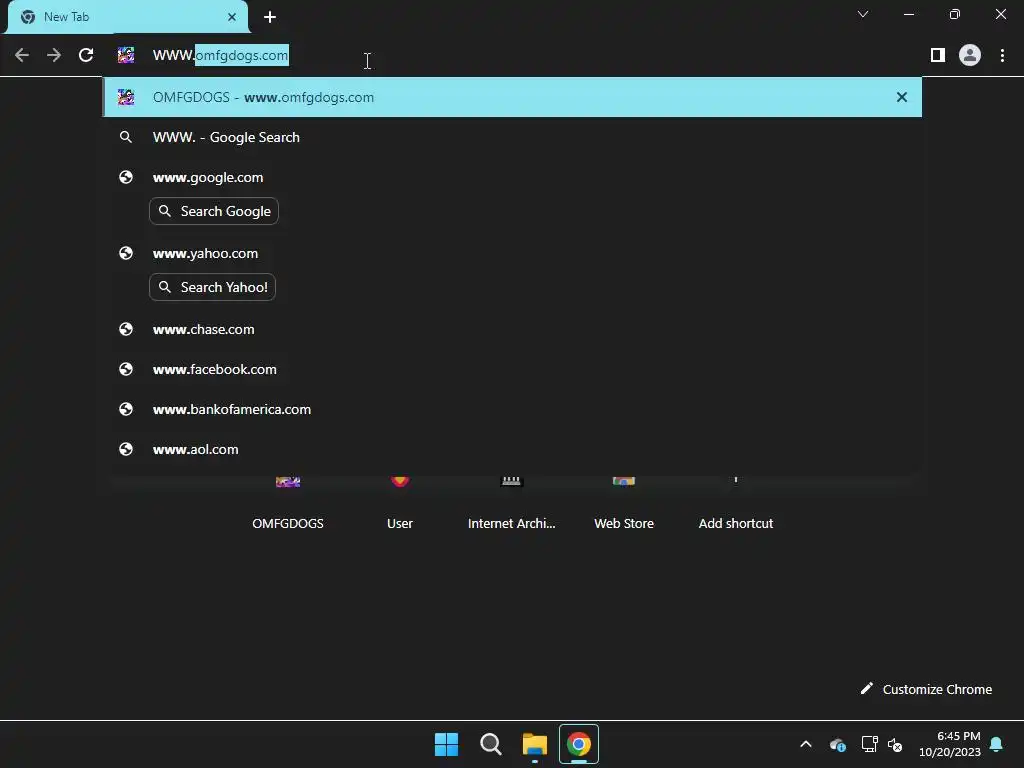Go forward using the forward arrow
The width and height of the screenshot is (1024, 768).
click(54, 56)
